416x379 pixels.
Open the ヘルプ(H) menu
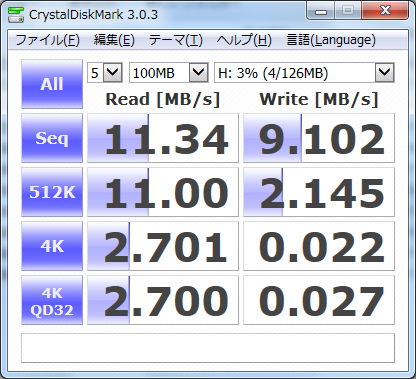(x=244, y=40)
